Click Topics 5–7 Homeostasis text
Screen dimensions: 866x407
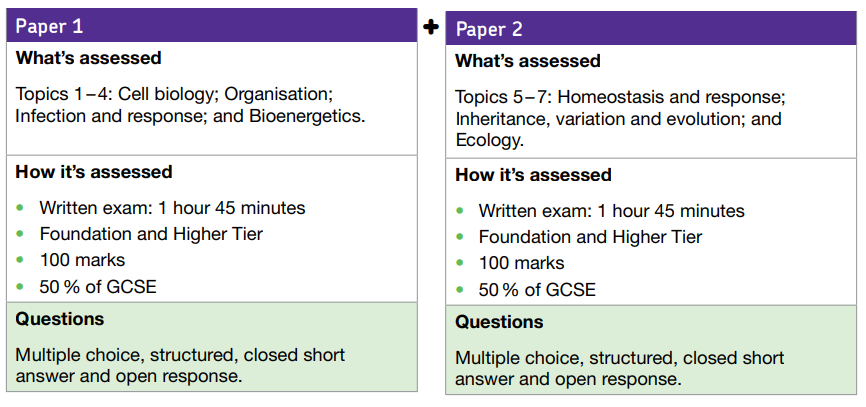[620, 119]
